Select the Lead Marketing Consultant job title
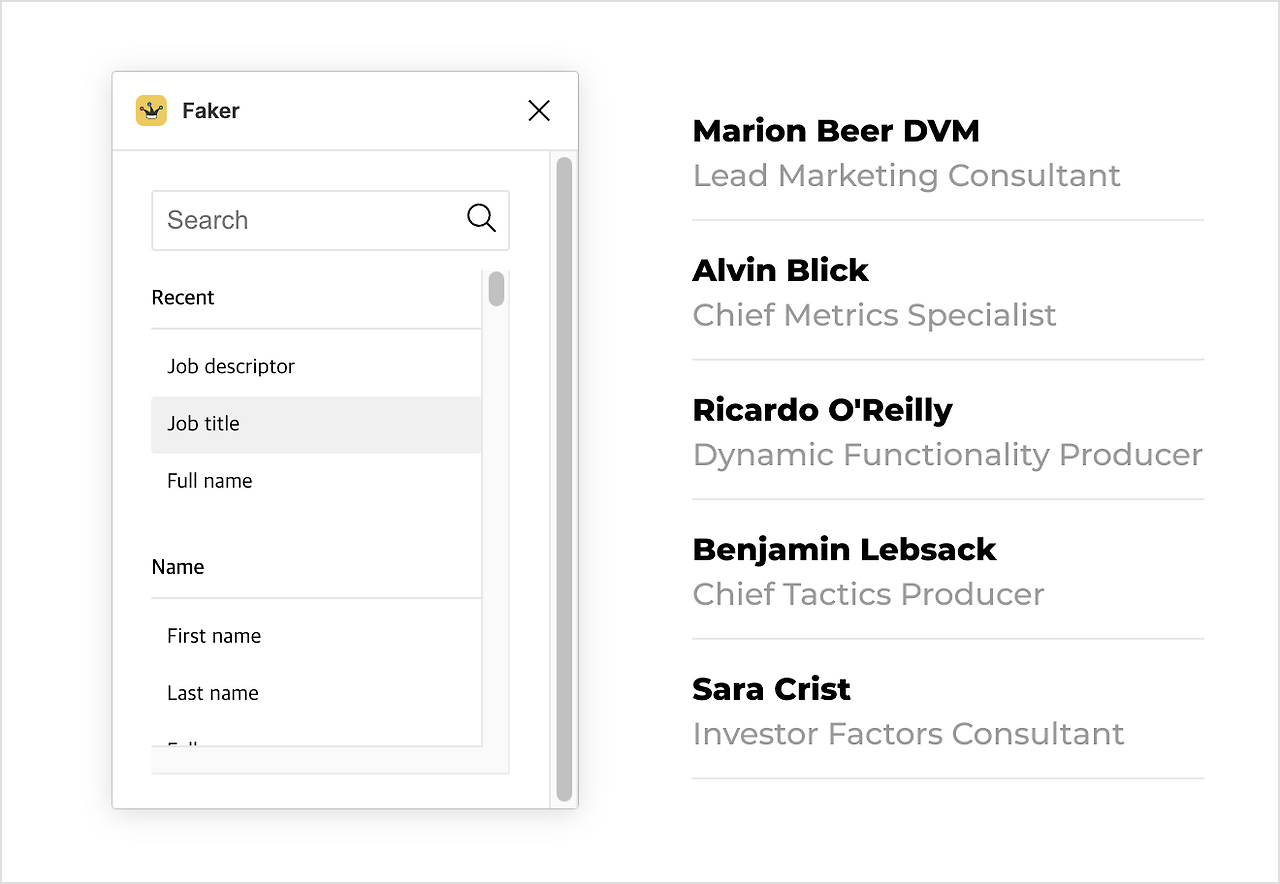 (x=906, y=176)
